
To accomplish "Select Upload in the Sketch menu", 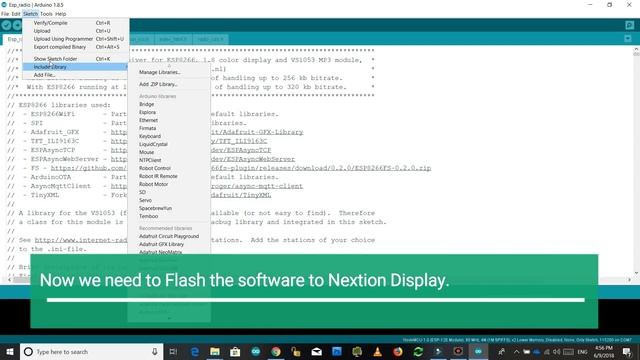I will tap(76, 31).
